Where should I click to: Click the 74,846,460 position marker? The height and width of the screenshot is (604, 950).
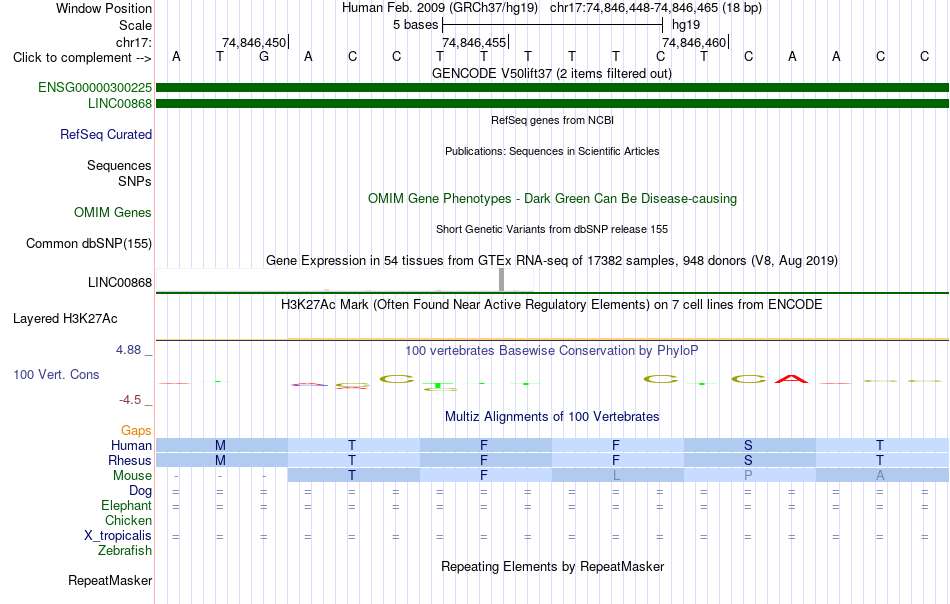click(x=694, y=42)
